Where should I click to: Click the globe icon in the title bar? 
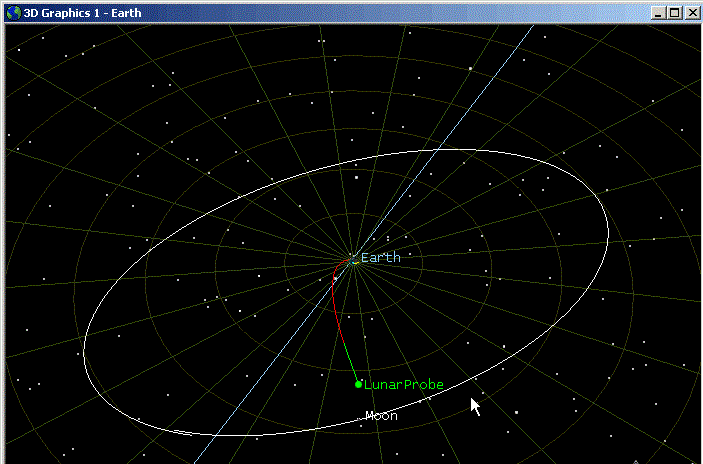pos(12,12)
